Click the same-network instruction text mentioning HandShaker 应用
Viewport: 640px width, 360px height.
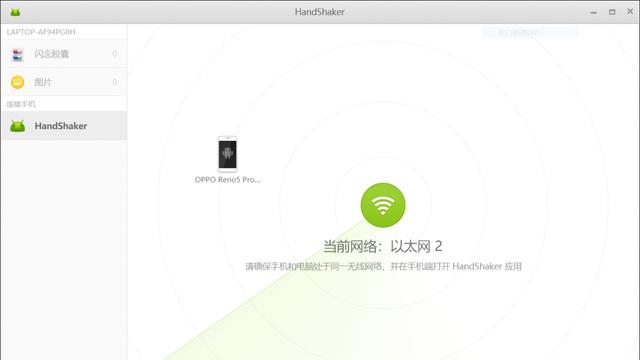[383, 267]
